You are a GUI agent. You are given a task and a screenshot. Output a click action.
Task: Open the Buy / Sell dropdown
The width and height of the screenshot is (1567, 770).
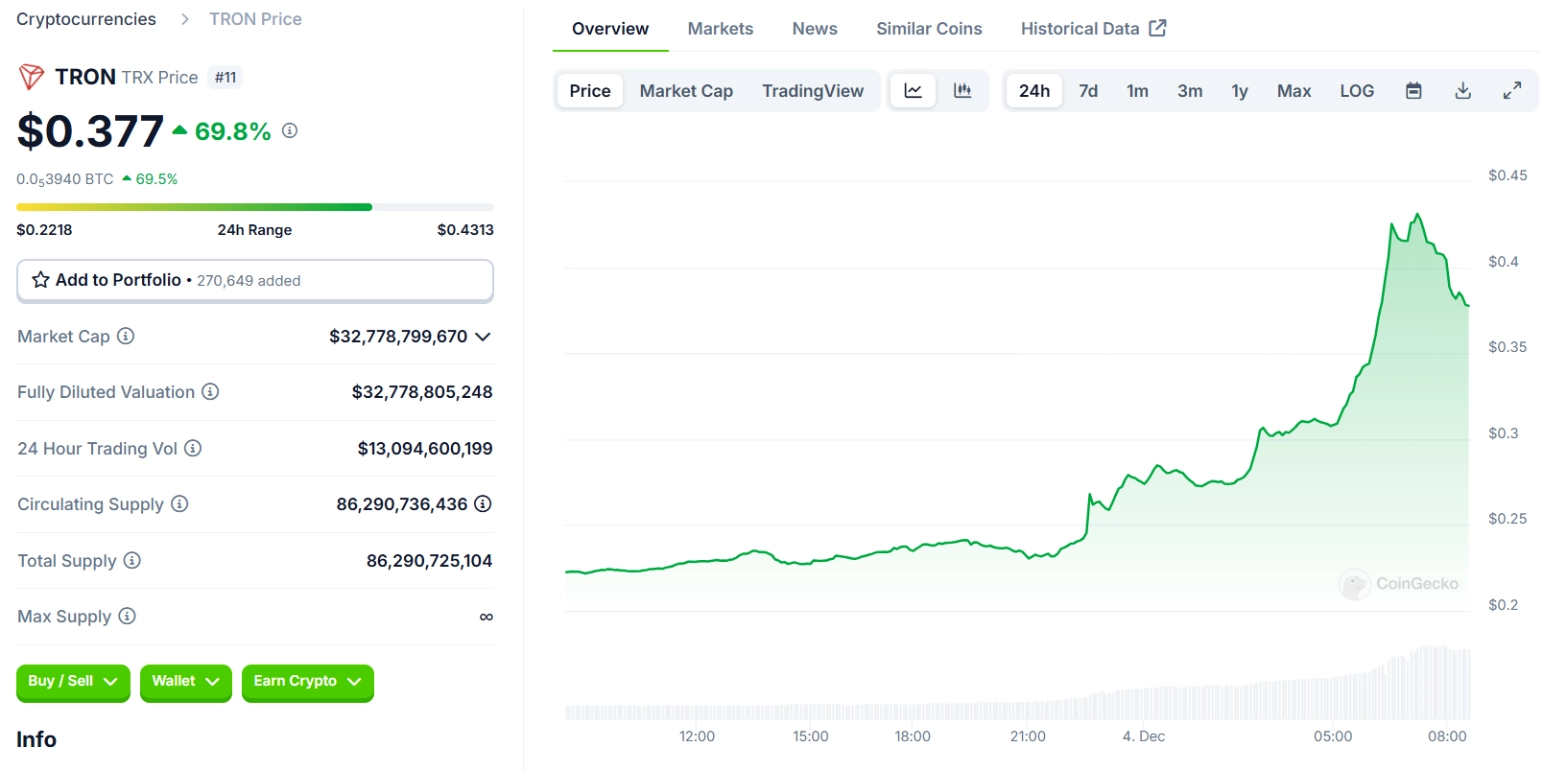[73, 682]
